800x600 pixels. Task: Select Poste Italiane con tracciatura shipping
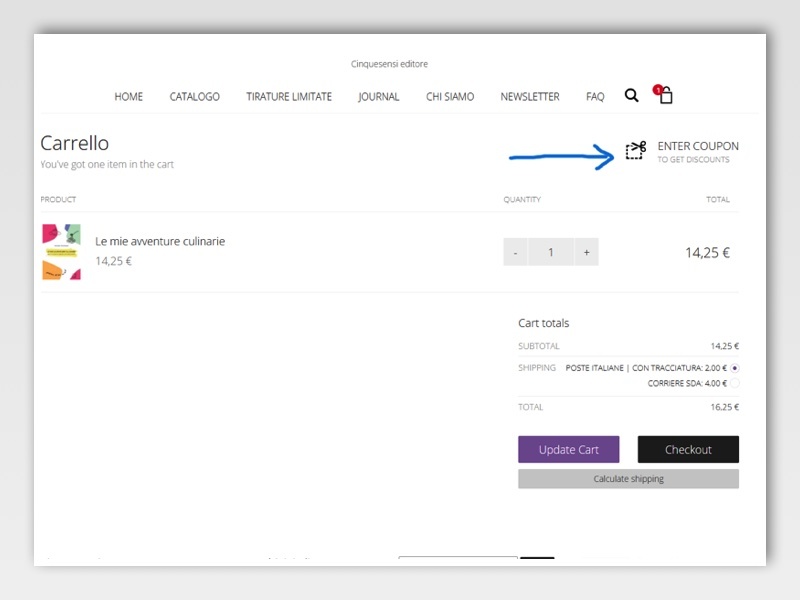click(735, 368)
